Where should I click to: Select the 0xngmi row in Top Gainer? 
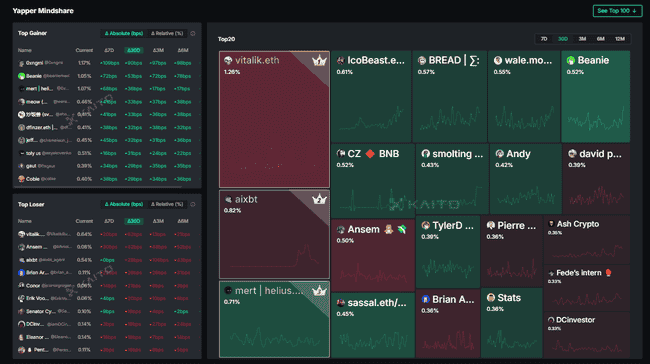click(x=107, y=63)
